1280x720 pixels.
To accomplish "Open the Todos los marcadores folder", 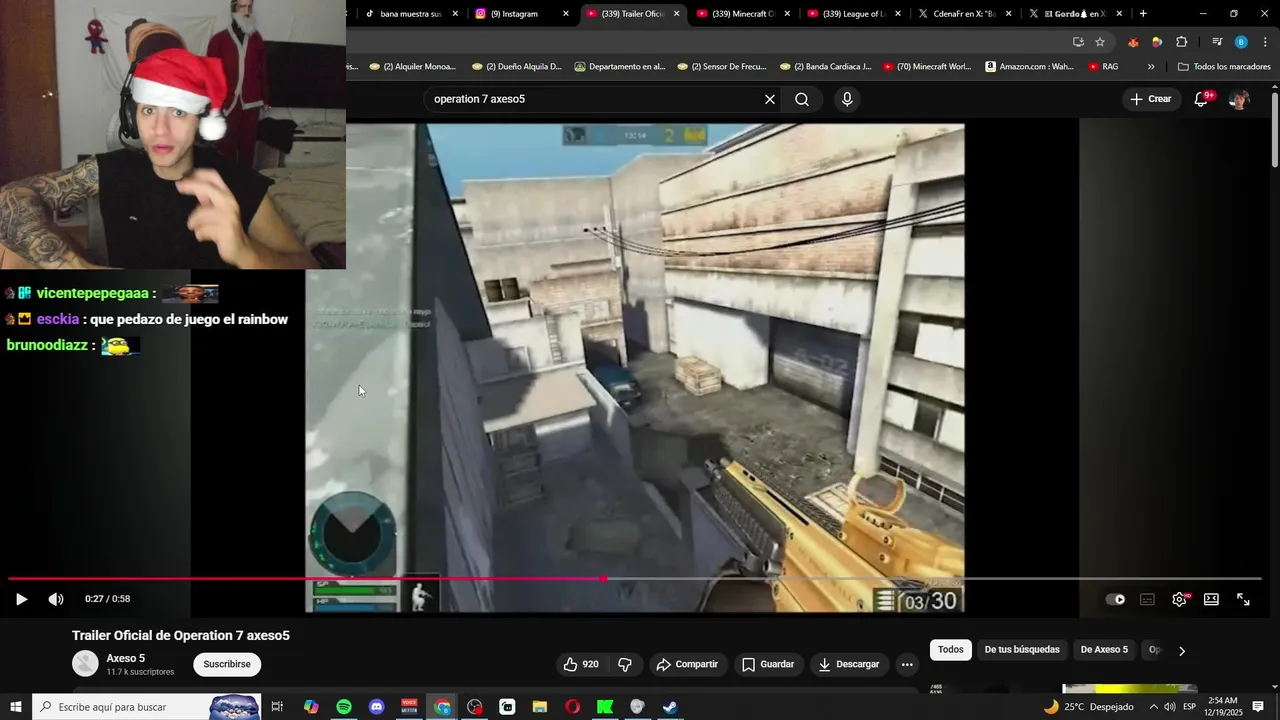I will [x=1224, y=67].
